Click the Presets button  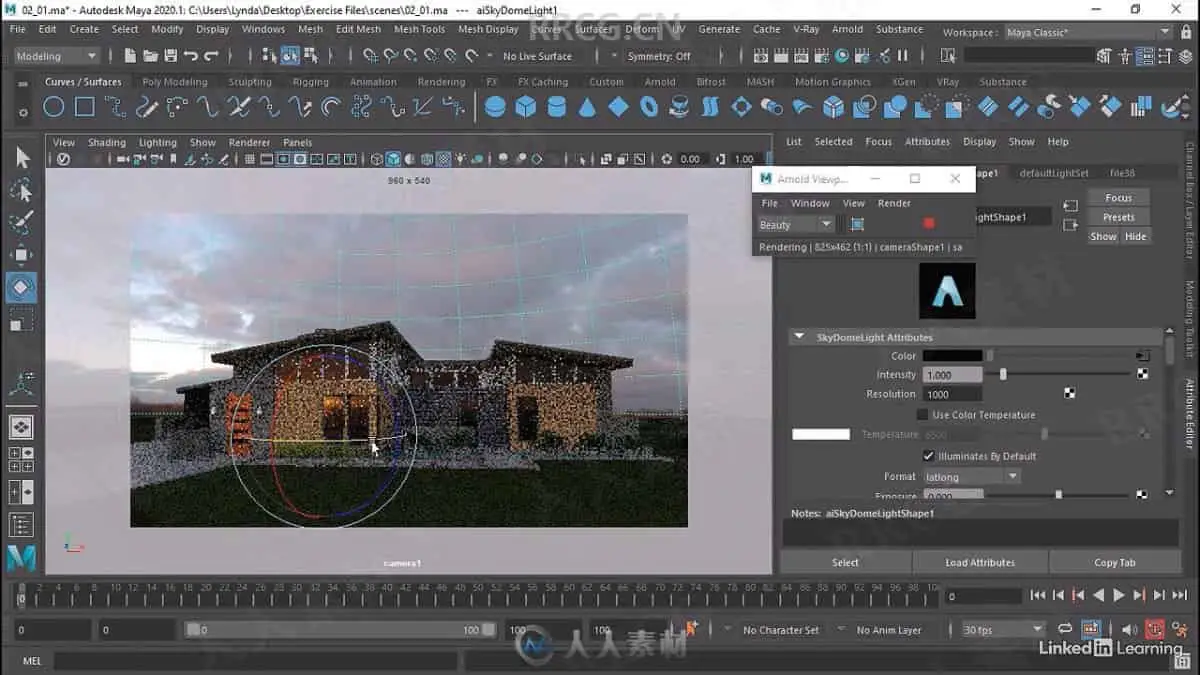pos(1118,217)
